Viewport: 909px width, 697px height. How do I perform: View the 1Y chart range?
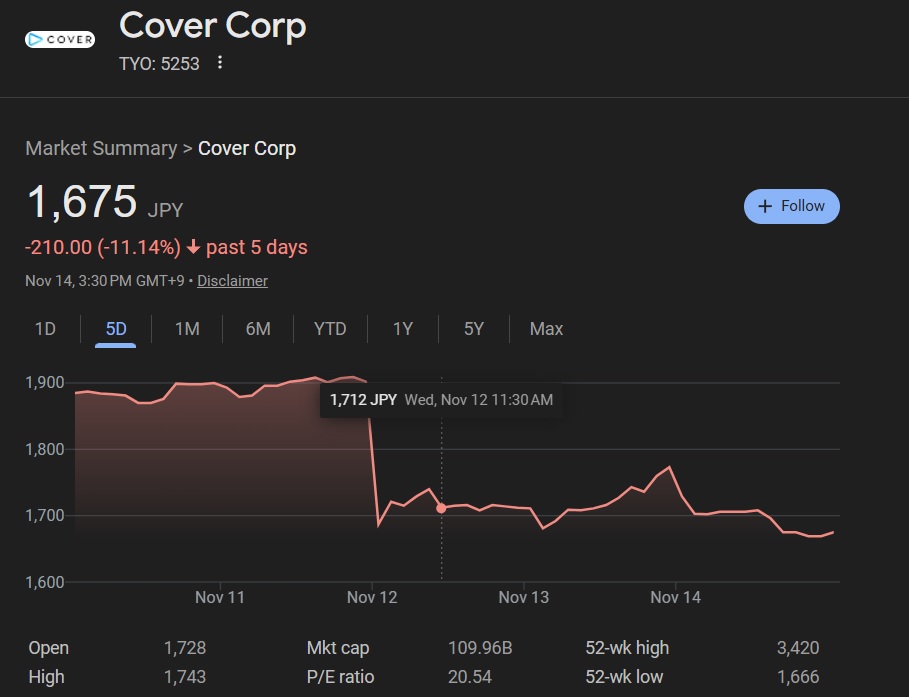[402, 329]
